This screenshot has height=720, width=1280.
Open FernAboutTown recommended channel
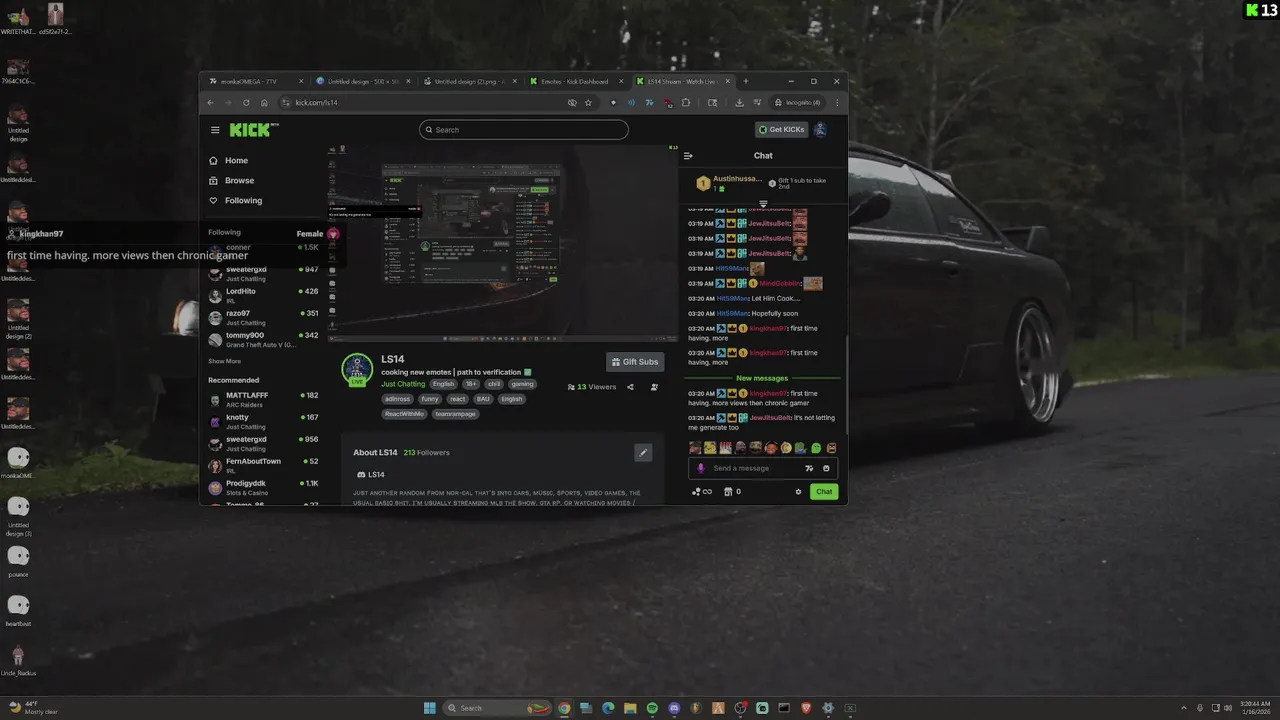263,465
